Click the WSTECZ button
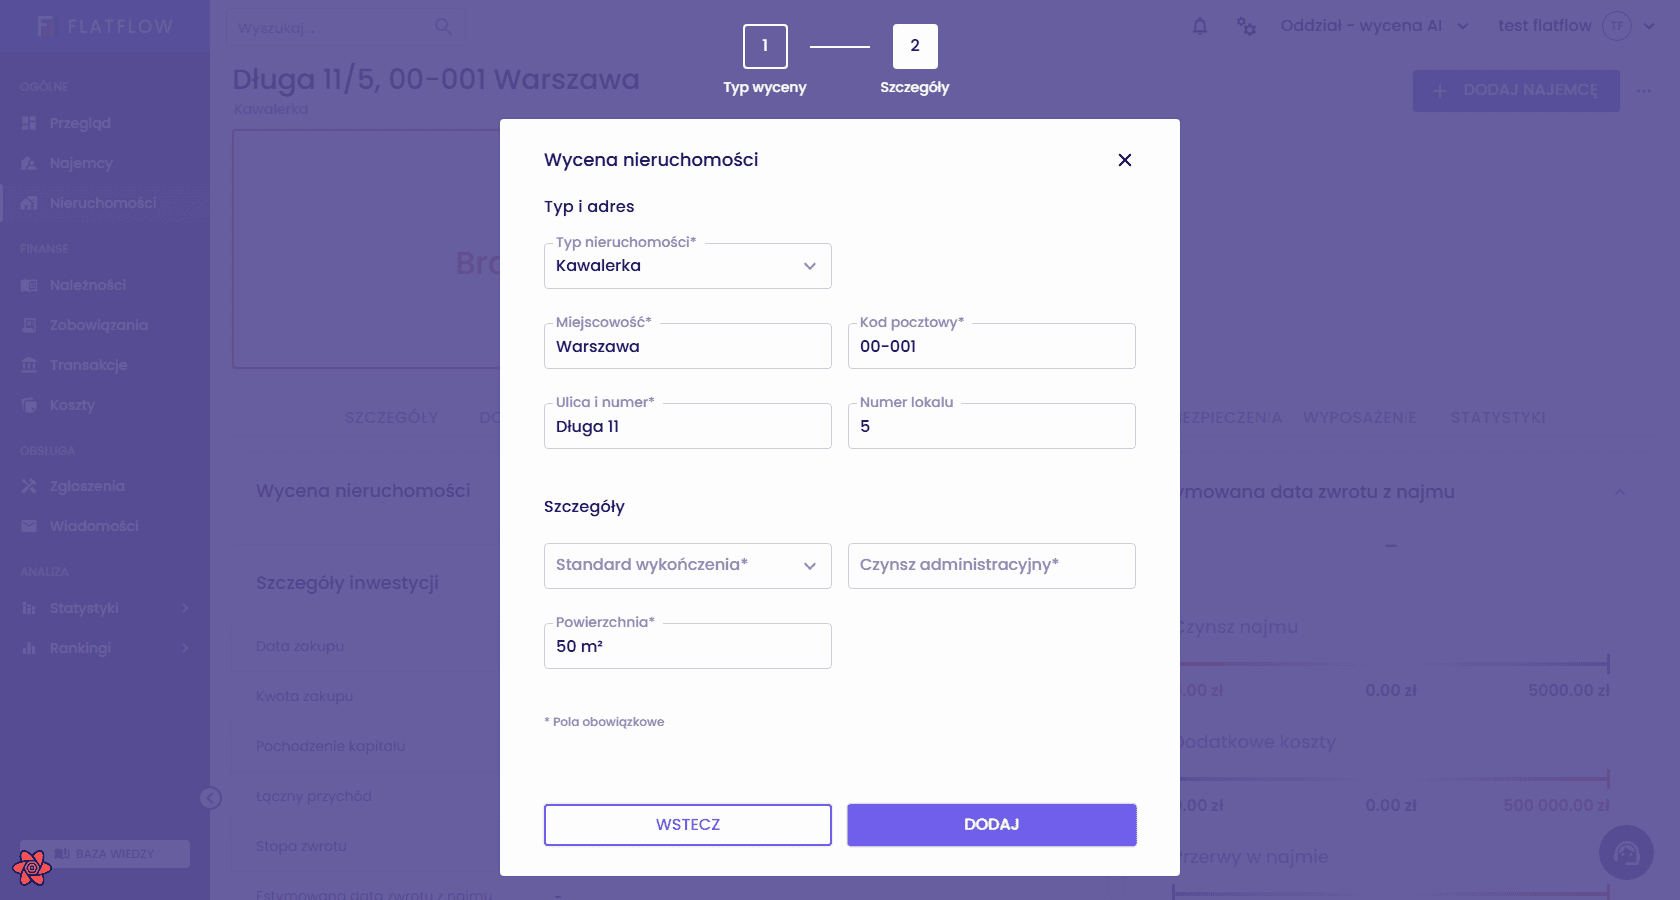1680x900 pixels. pos(688,825)
